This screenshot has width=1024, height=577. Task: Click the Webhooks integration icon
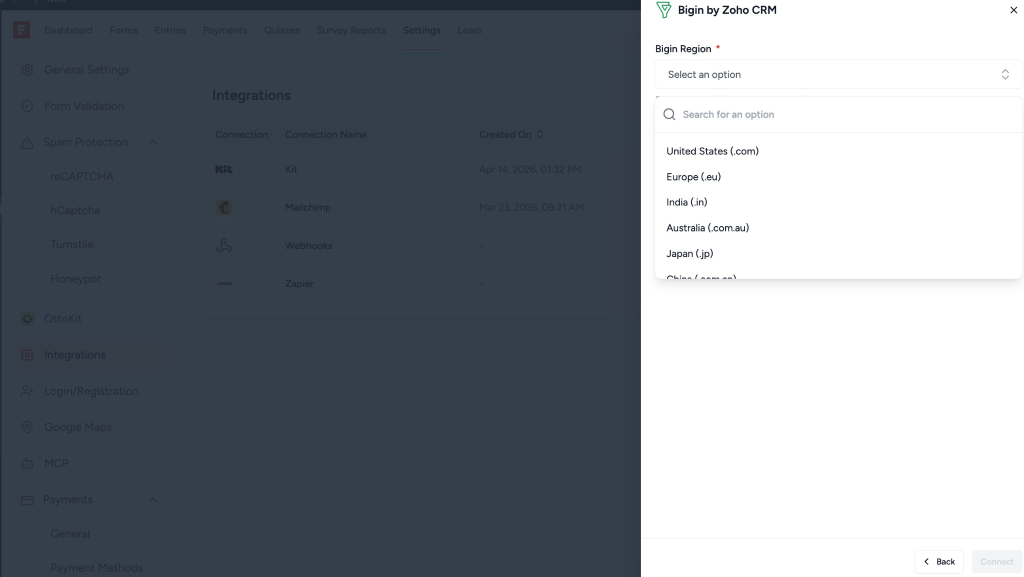[x=224, y=245]
